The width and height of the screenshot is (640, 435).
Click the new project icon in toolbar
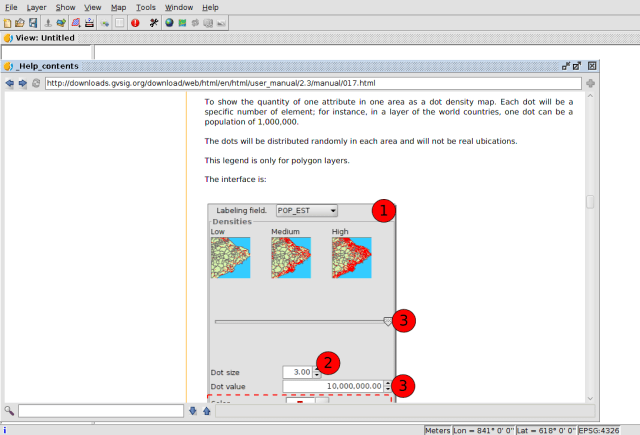8,22
